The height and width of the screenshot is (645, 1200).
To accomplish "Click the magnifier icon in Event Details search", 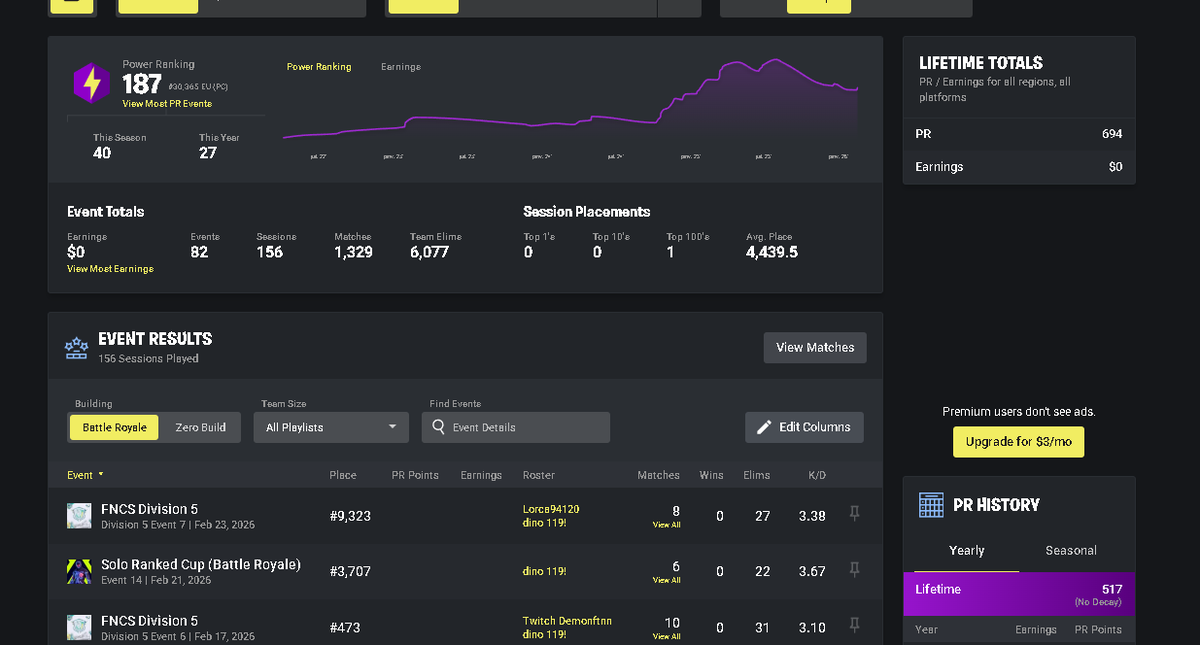I will (x=438, y=427).
